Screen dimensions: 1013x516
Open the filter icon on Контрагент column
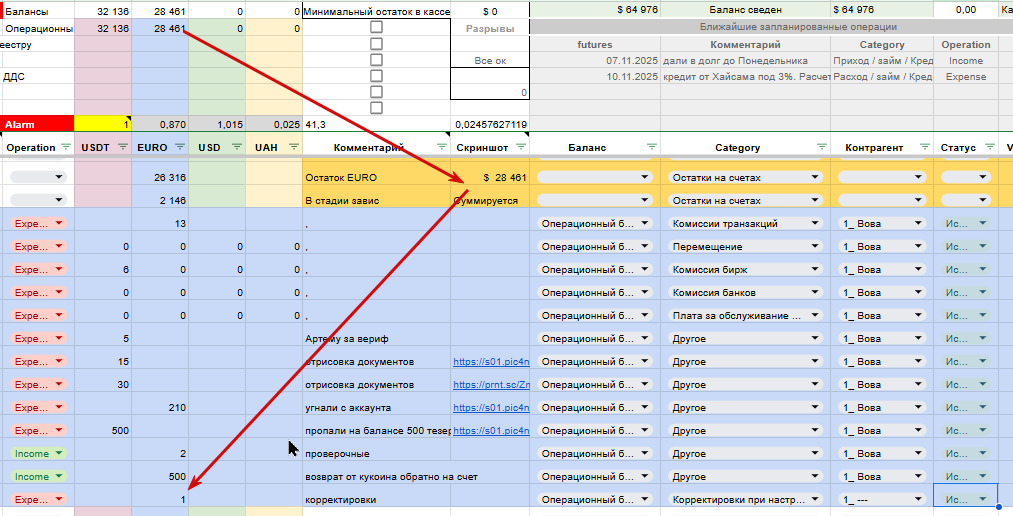(925, 147)
